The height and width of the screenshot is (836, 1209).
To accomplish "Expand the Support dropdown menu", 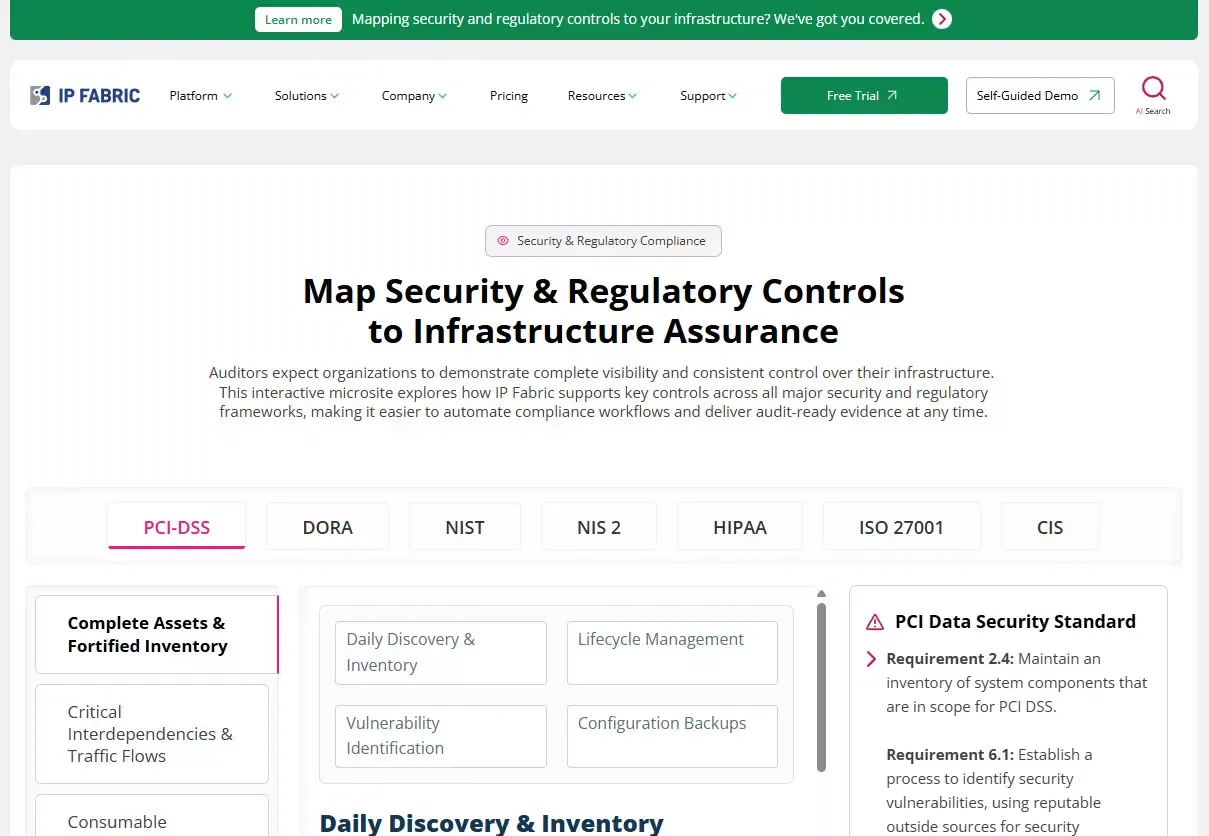I will [708, 96].
